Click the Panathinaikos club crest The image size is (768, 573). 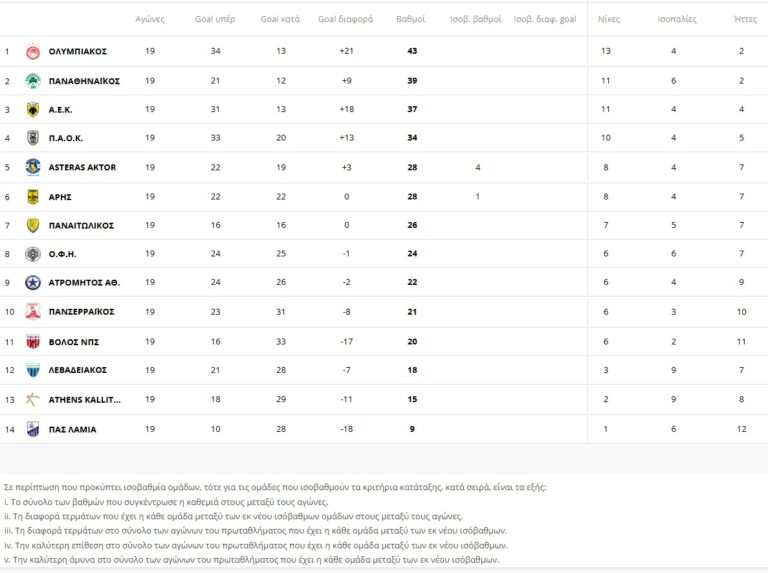(x=32, y=80)
